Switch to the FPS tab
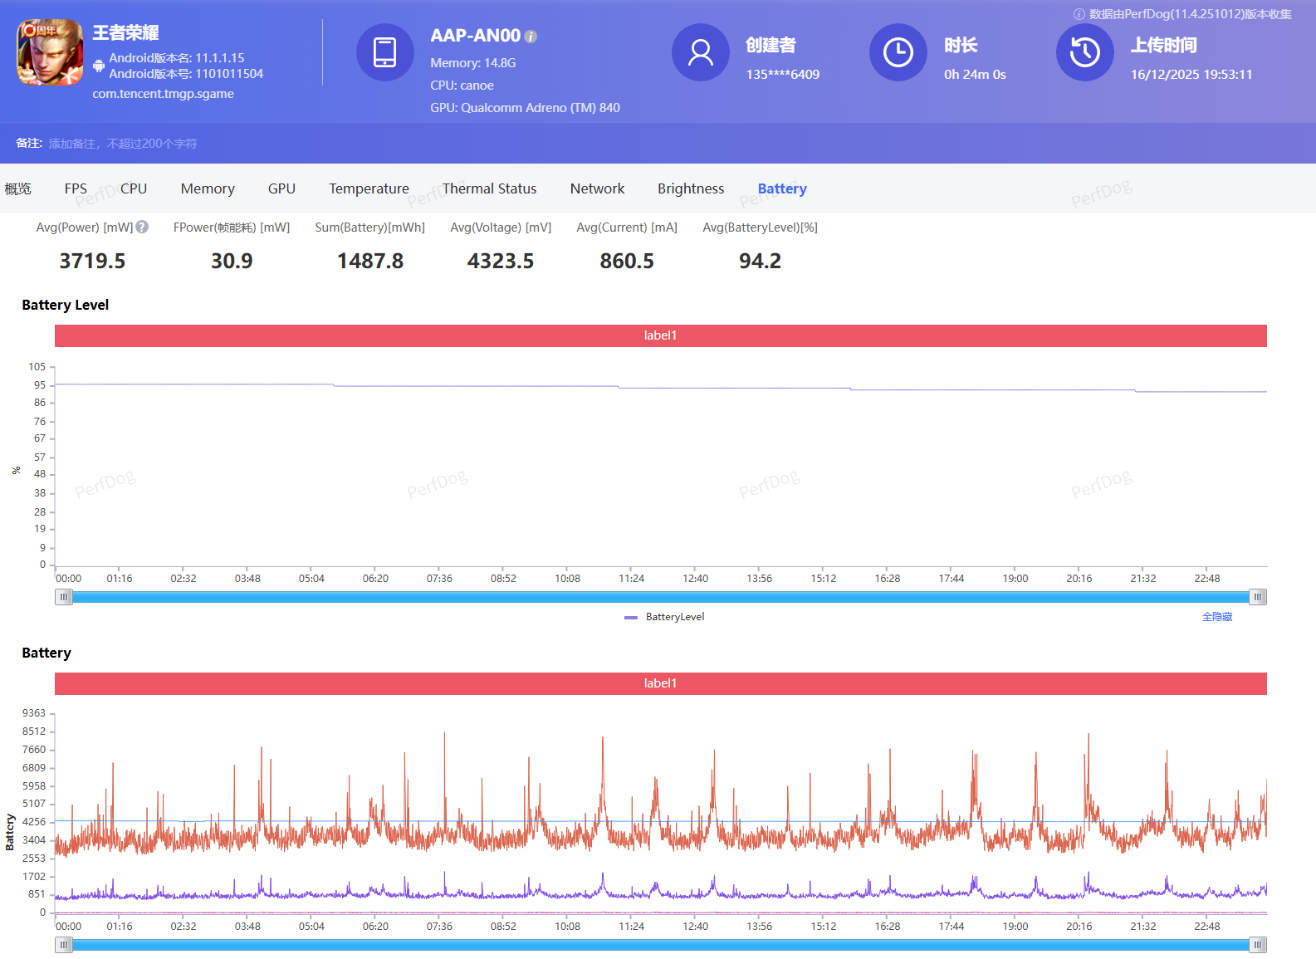The image size is (1316, 959). tap(75, 189)
